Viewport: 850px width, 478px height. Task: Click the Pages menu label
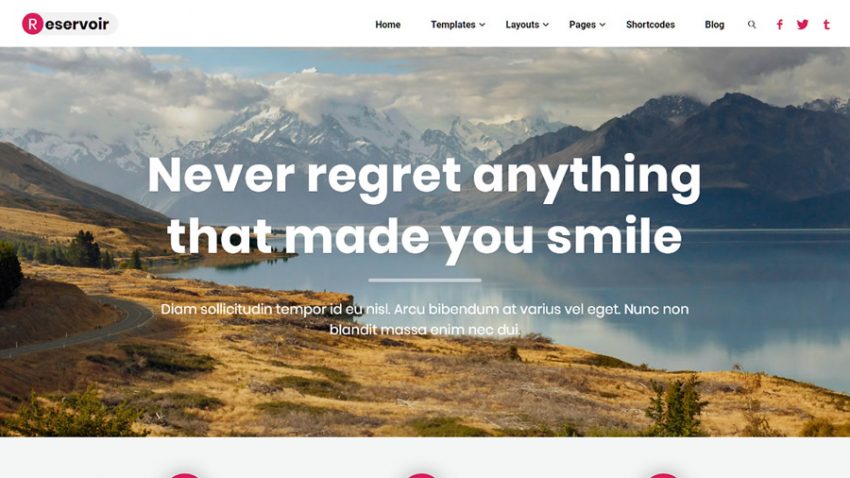point(582,24)
